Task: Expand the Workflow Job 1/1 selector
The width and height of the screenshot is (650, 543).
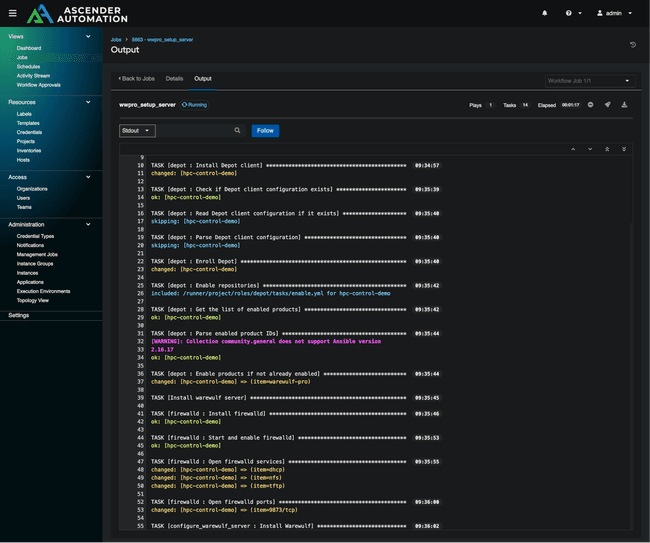Action: (589, 80)
